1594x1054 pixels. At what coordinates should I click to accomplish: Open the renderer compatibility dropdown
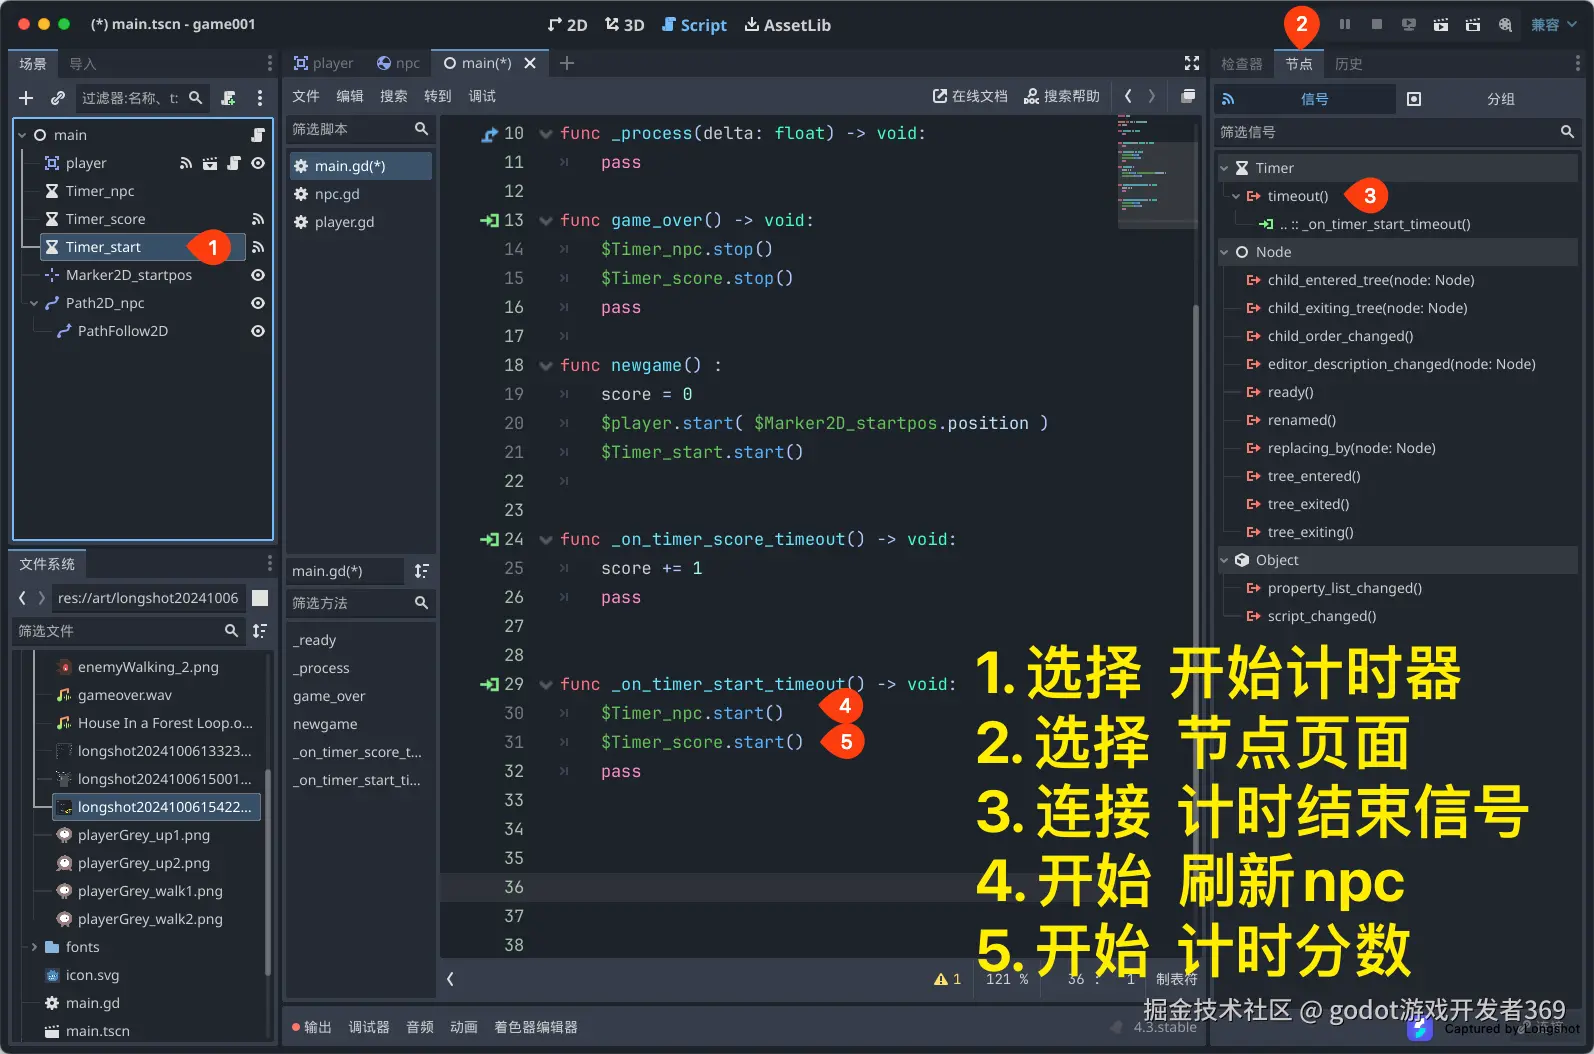tap(1554, 24)
